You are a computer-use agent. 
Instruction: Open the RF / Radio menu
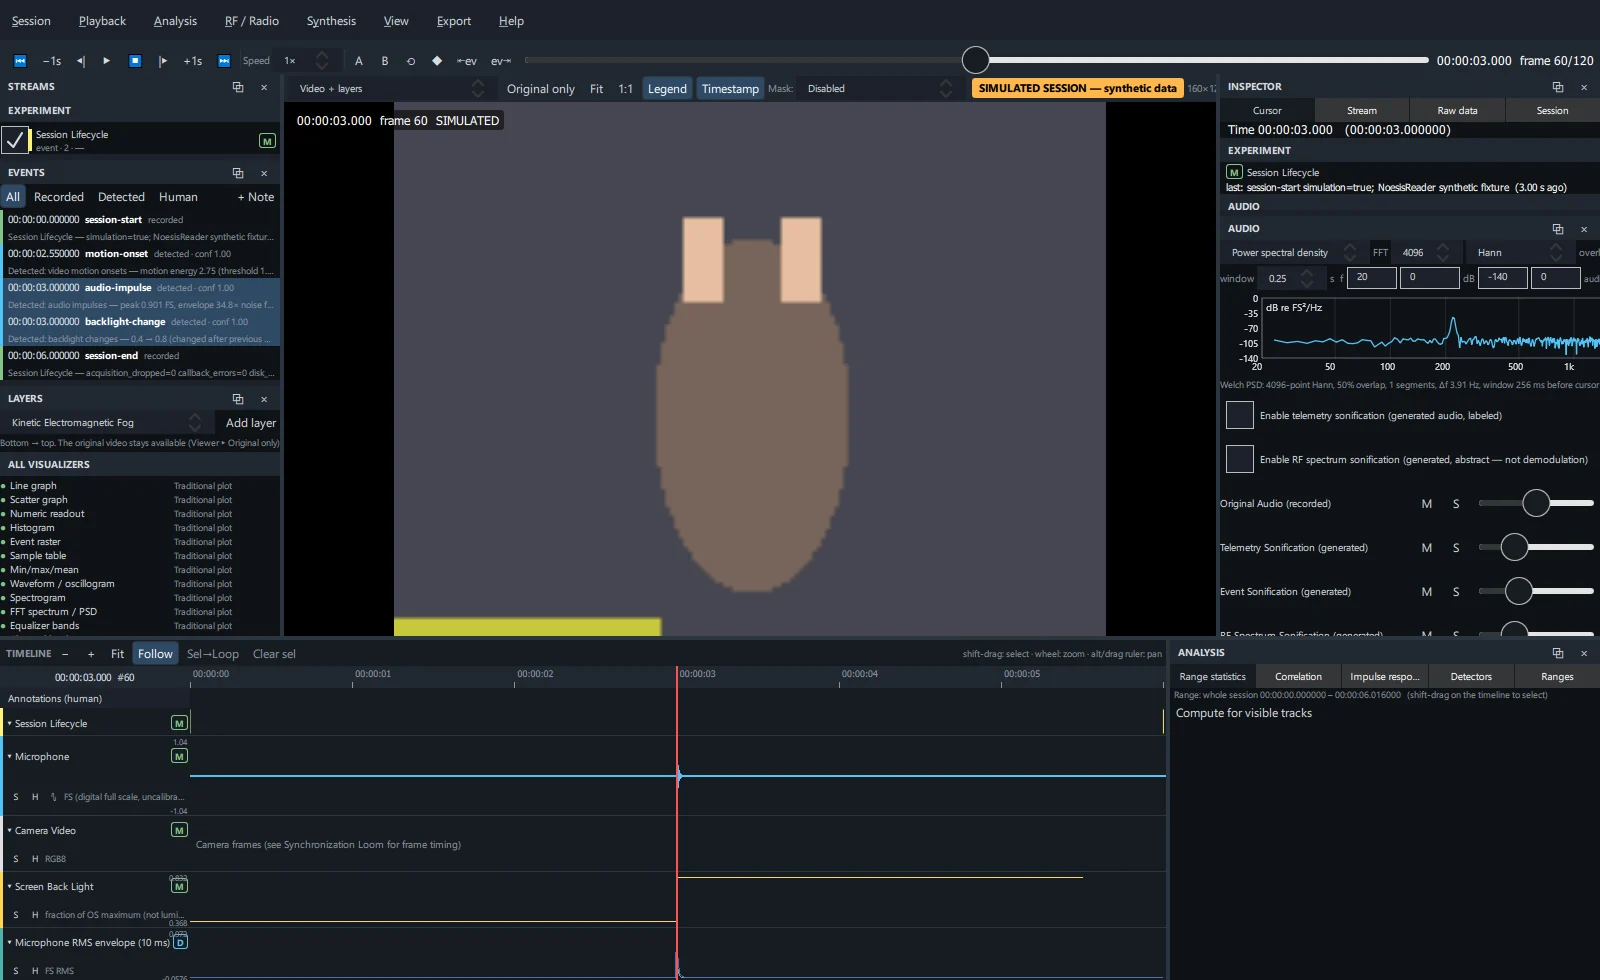tap(252, 21)
